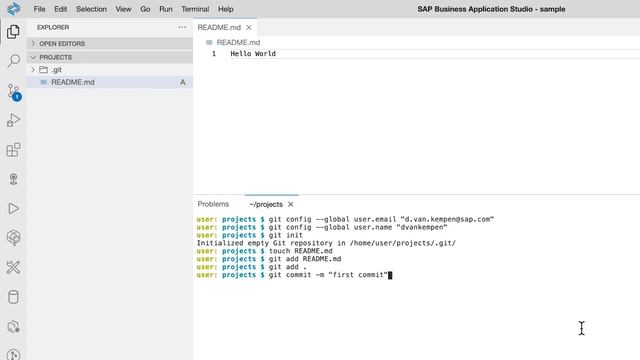Click the EXPLORER panel title
The width and height of the screenshot is (640, 360).
tap(53, 27)
